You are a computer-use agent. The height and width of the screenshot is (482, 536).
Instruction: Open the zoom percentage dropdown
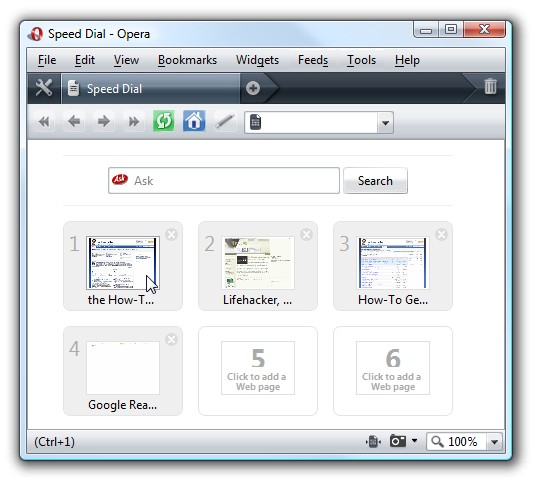(494, 442)
